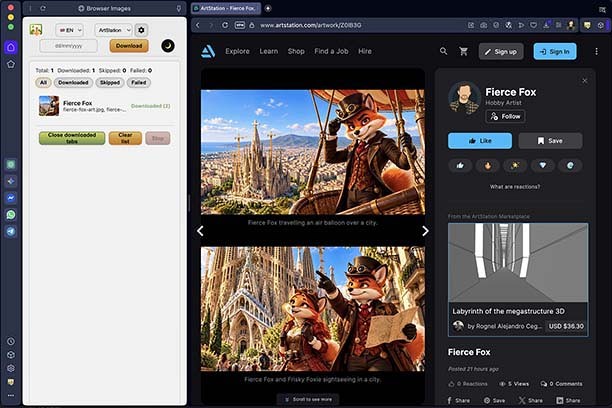Open What are reactions? link
Screen dimensions: 612x408
515,187
